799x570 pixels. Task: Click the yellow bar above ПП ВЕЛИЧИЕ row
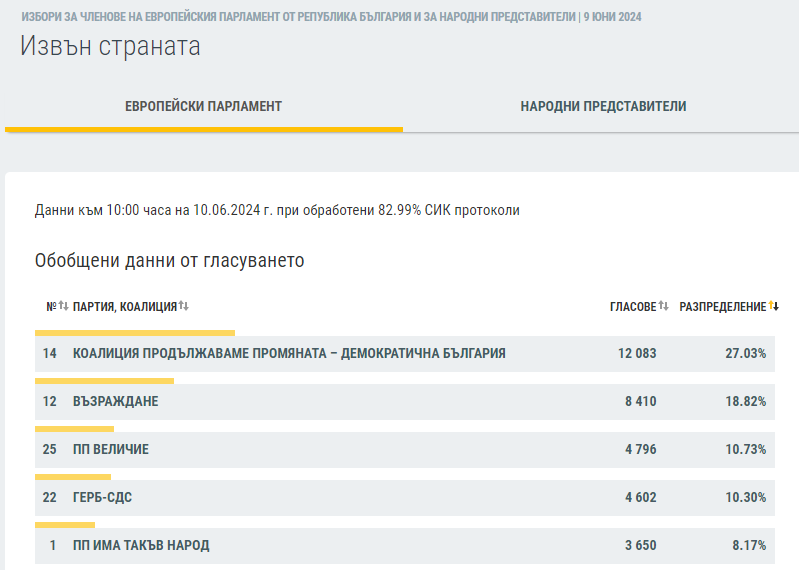point(74,429)
